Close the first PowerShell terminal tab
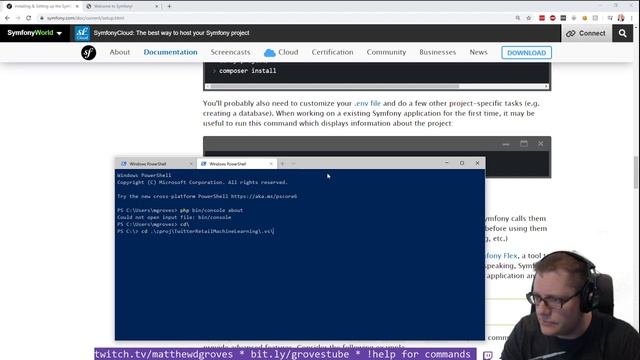Image resolution: width=640 pixels, height=360 pixels. pos(191,164)
